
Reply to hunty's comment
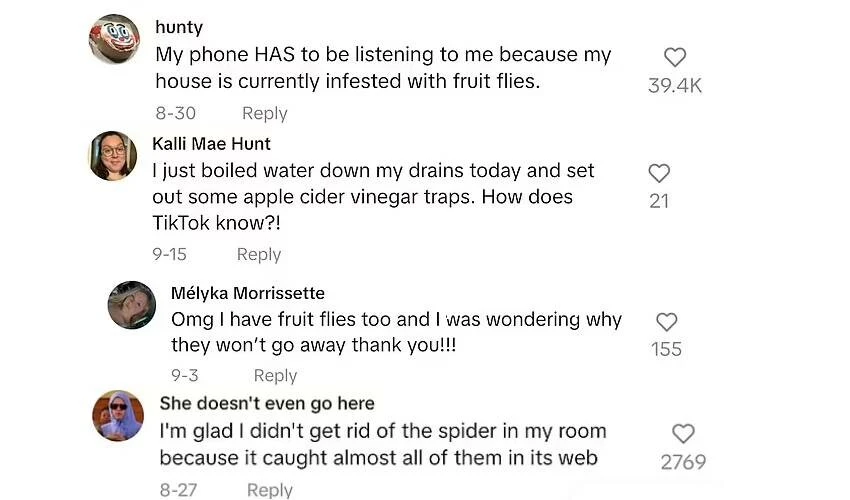pyautogui.click(x=265, y=113)
